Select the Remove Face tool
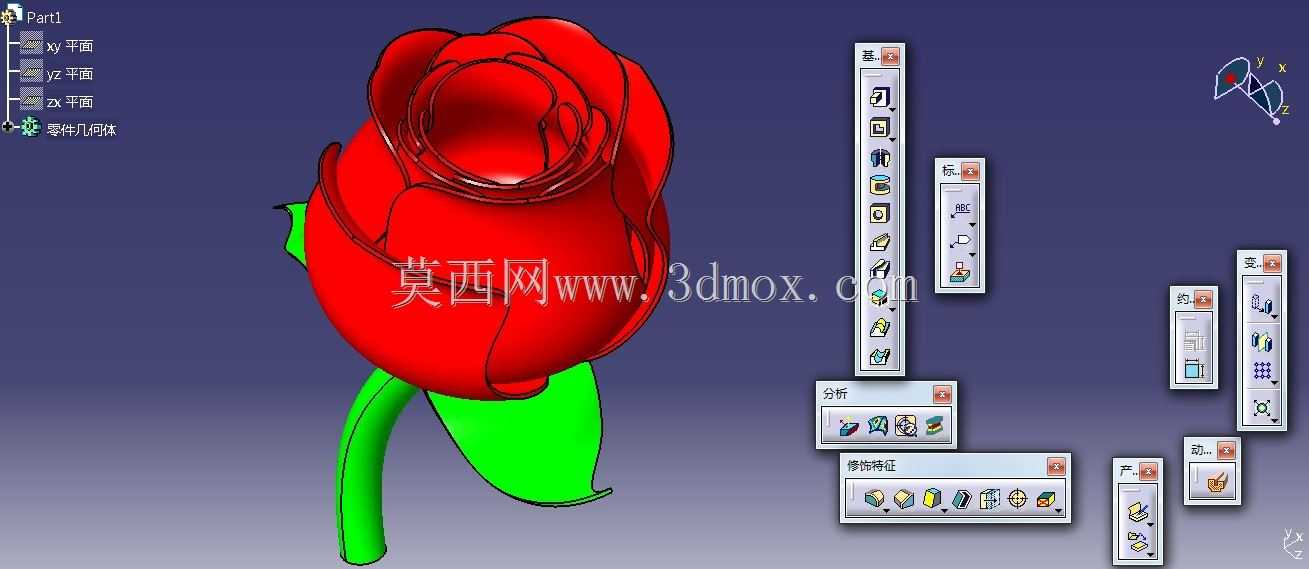 pos(1045,498)
